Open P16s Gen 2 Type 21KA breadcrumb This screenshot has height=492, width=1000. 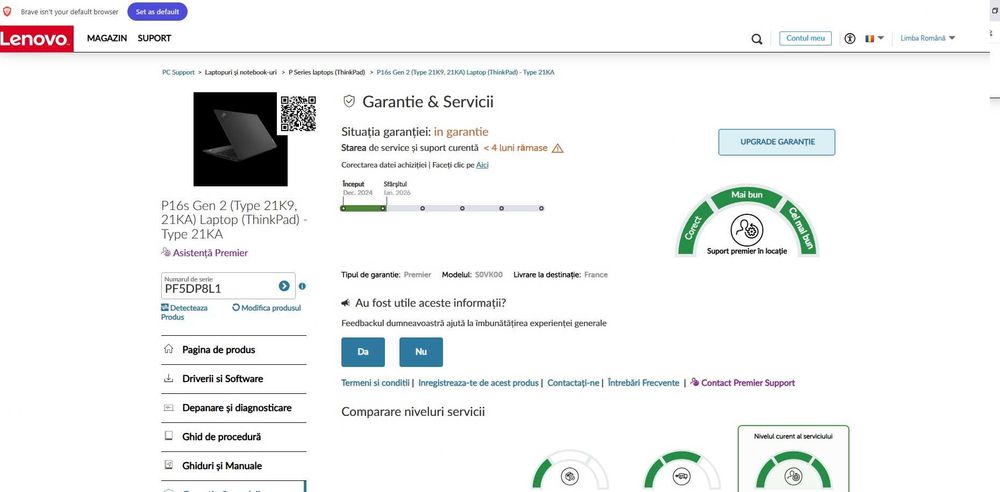coord(465,72)
